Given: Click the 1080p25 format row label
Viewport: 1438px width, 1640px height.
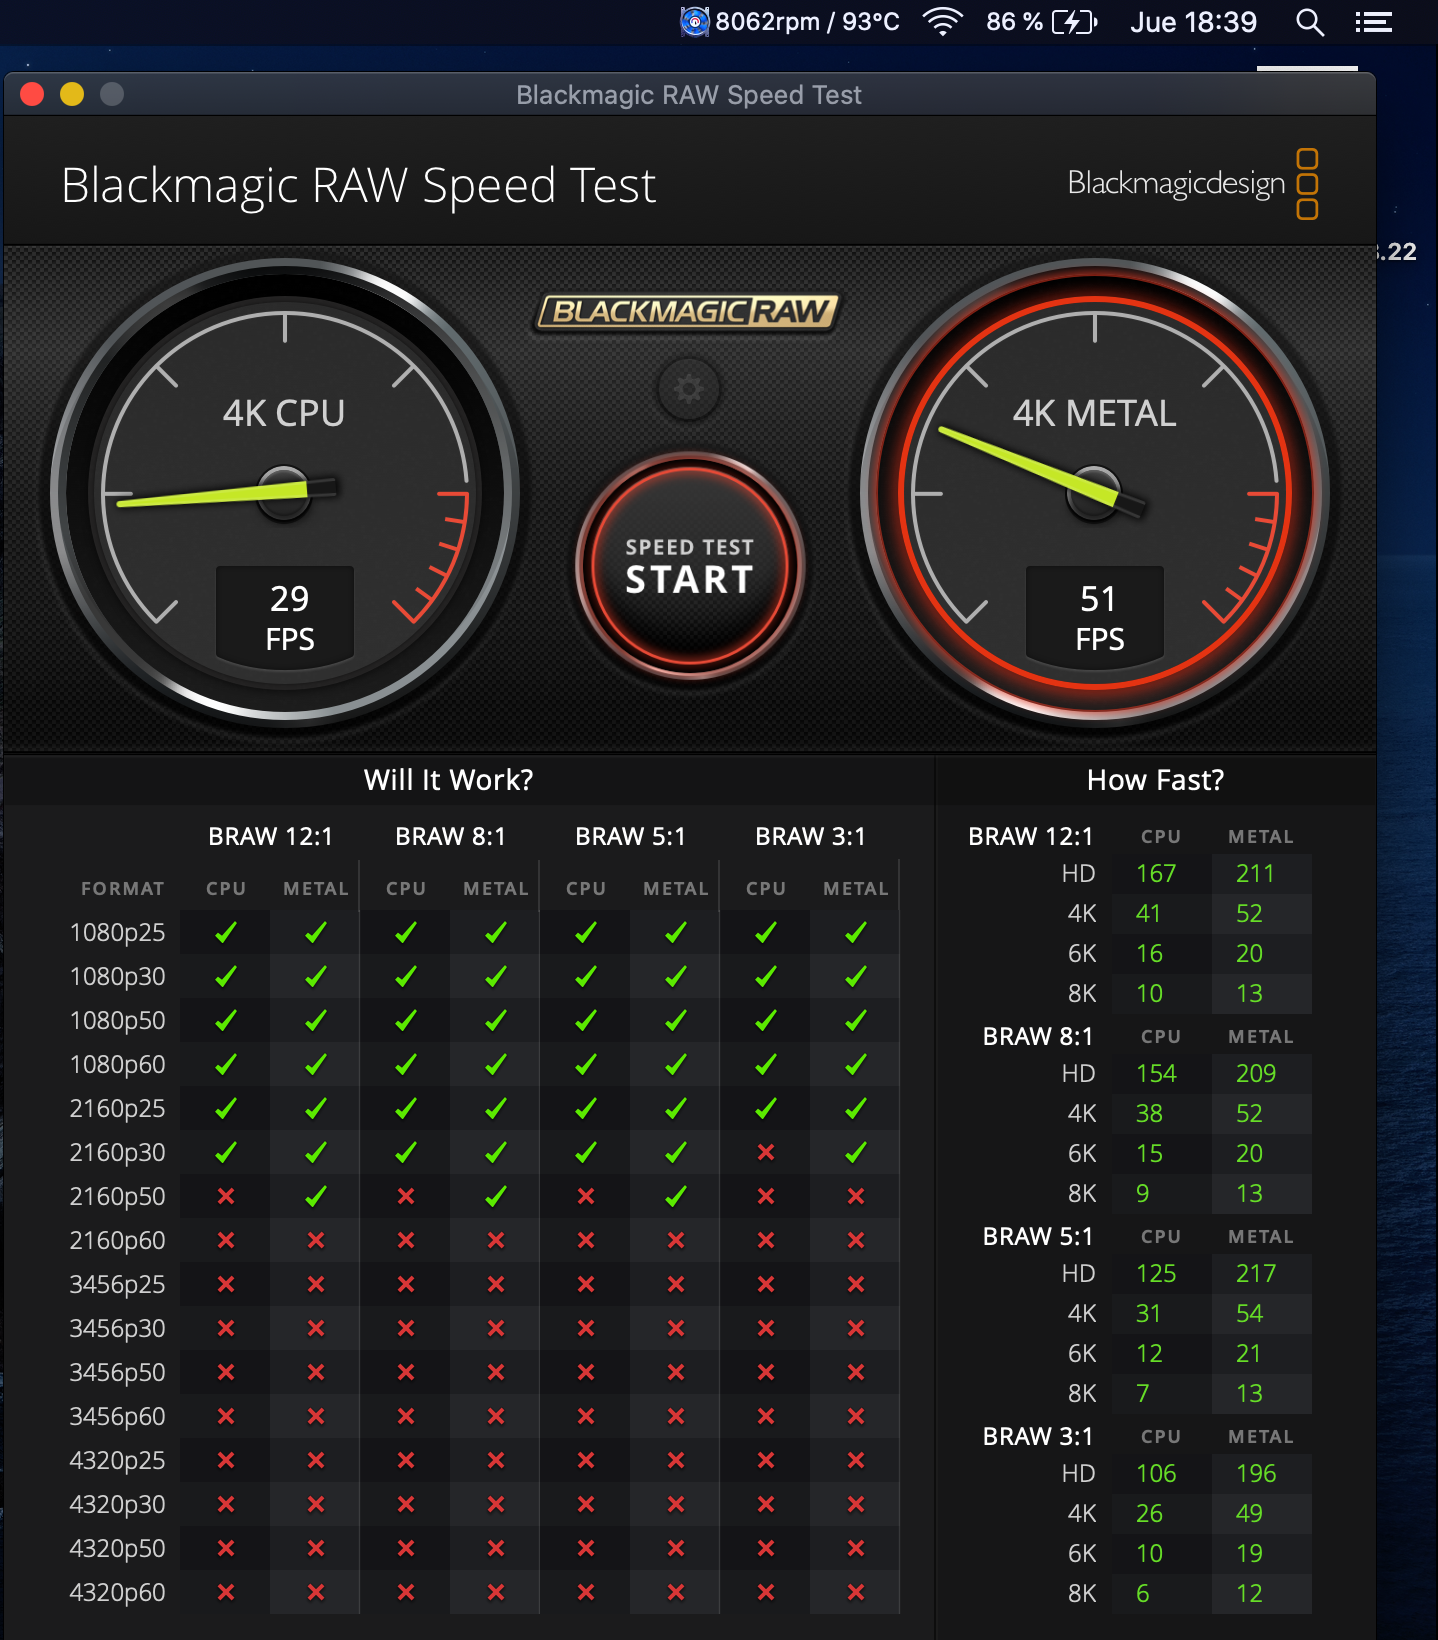Looking at the screenshot, I should point(117,932).
